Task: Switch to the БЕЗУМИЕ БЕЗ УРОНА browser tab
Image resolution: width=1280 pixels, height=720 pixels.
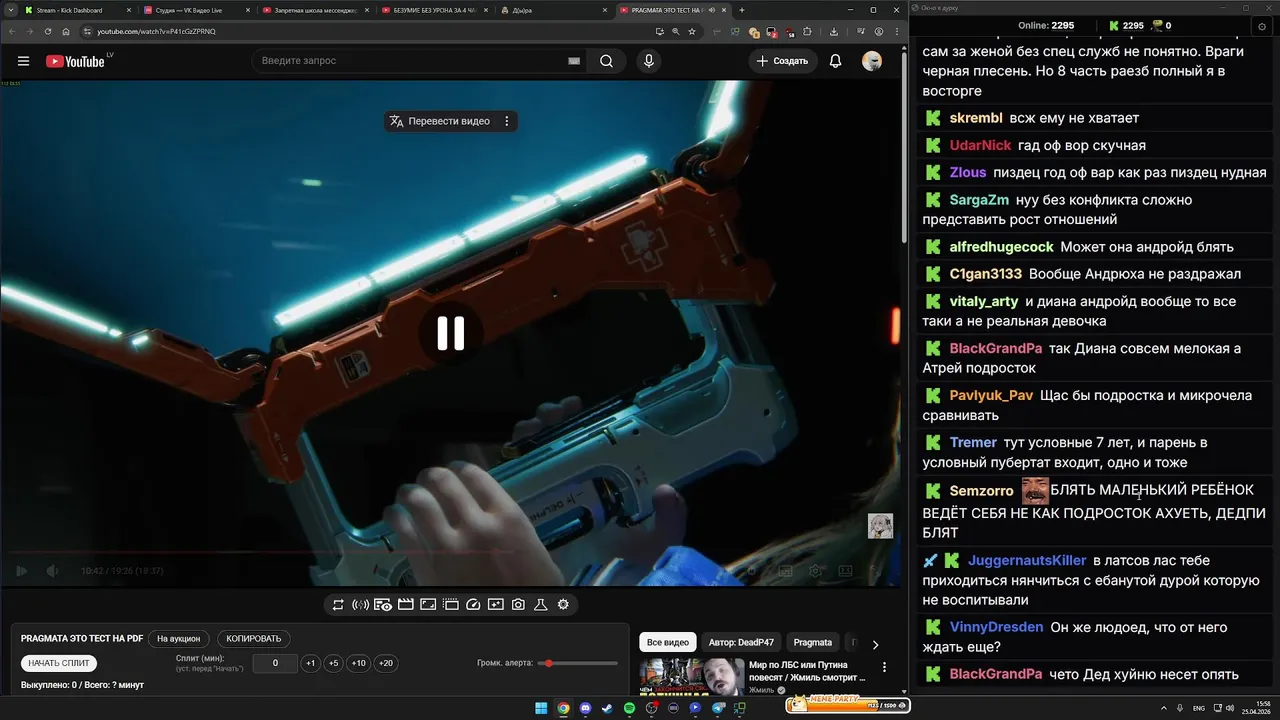Action: tap(432, 10)
